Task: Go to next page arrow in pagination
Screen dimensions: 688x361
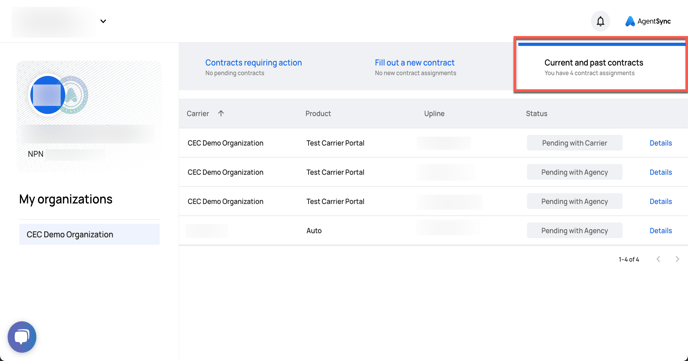Action: pos(677,259)
